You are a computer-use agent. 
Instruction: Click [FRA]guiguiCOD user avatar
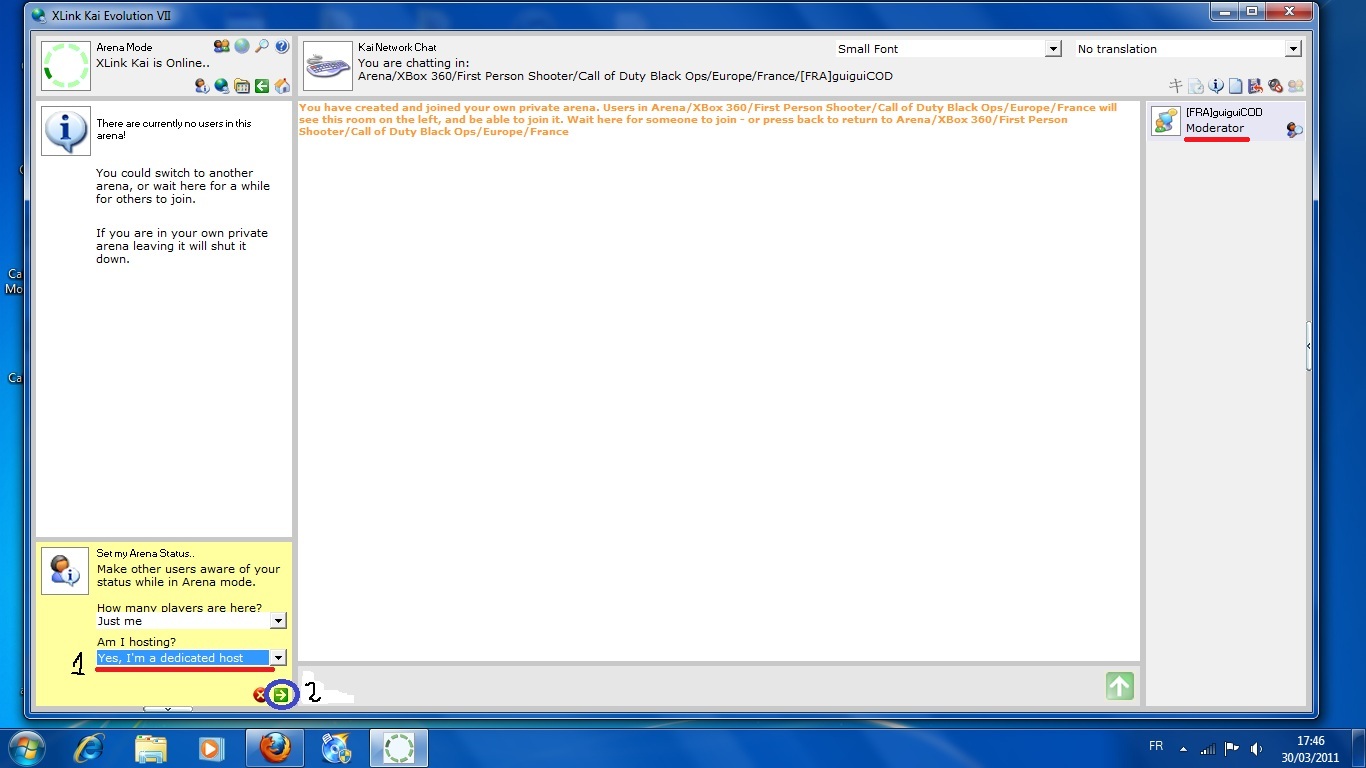pos(1166,121)
